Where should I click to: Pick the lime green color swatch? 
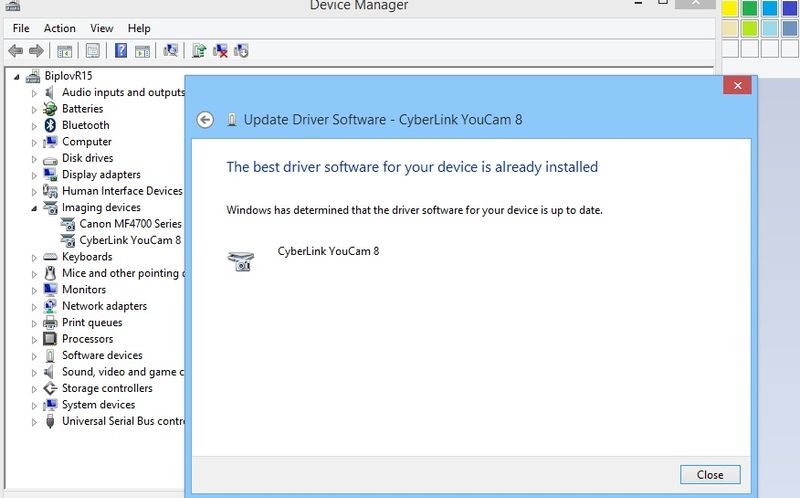[750, 28]
